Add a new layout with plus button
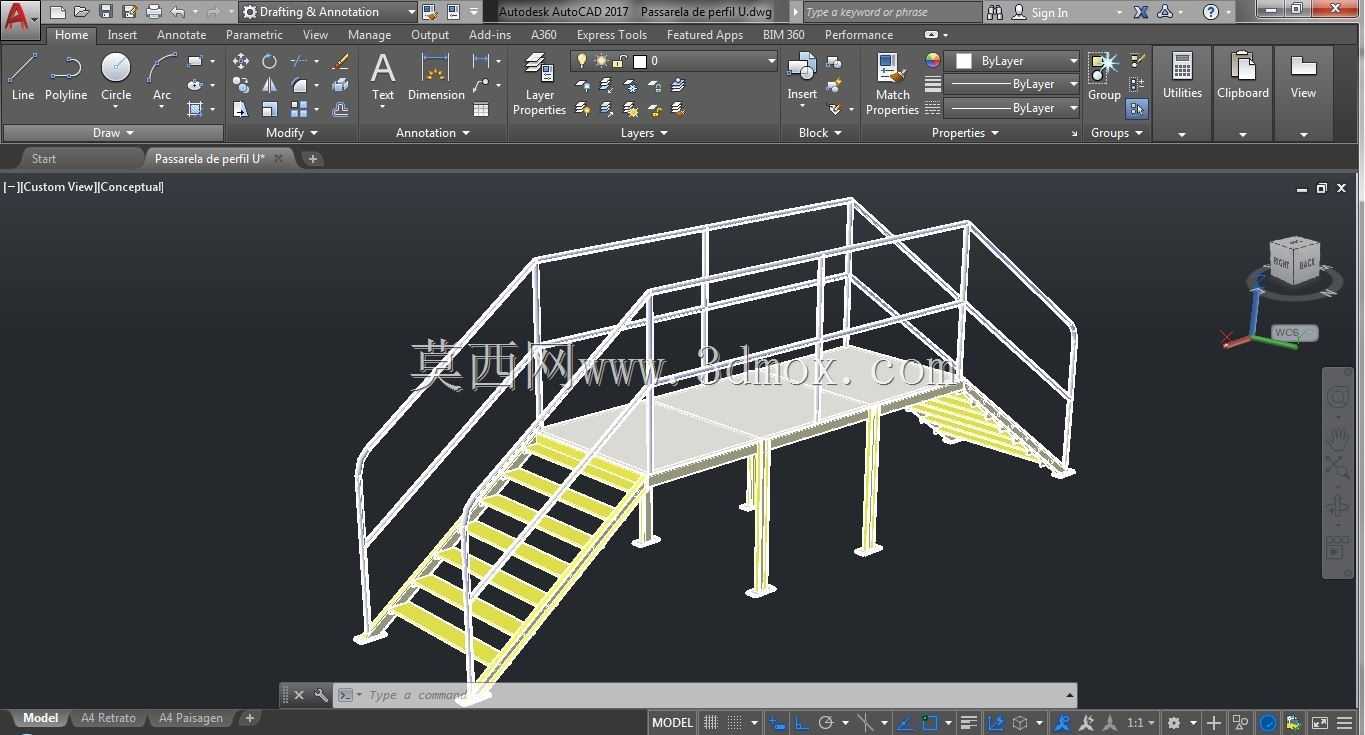 click(250, 718)
